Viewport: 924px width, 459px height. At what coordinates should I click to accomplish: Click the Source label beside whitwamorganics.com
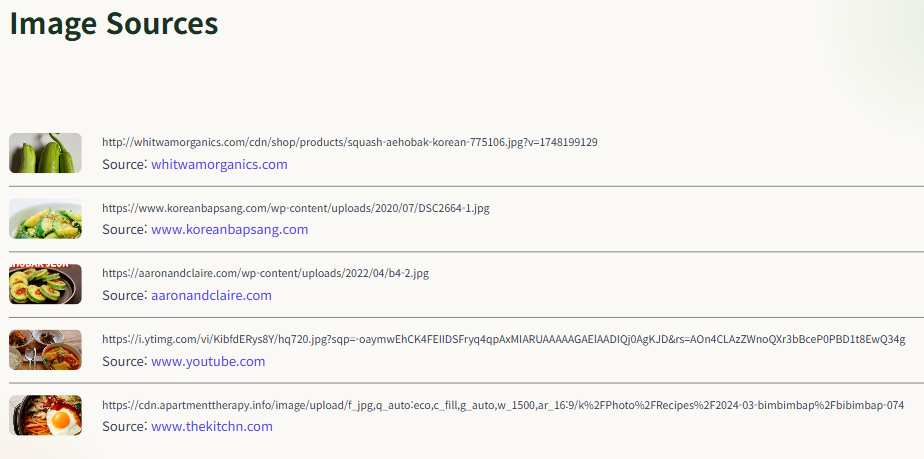point(124,164)
